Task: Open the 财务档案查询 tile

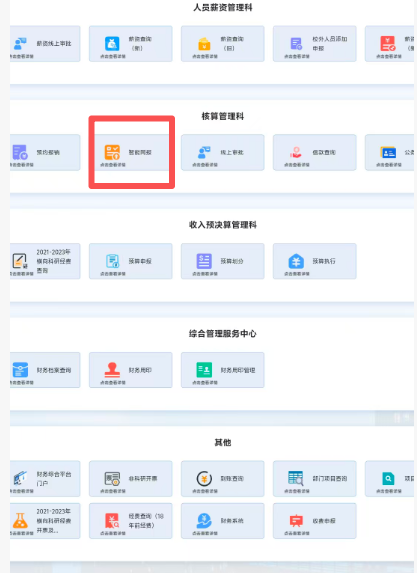Action: click(x=45, y=370)
